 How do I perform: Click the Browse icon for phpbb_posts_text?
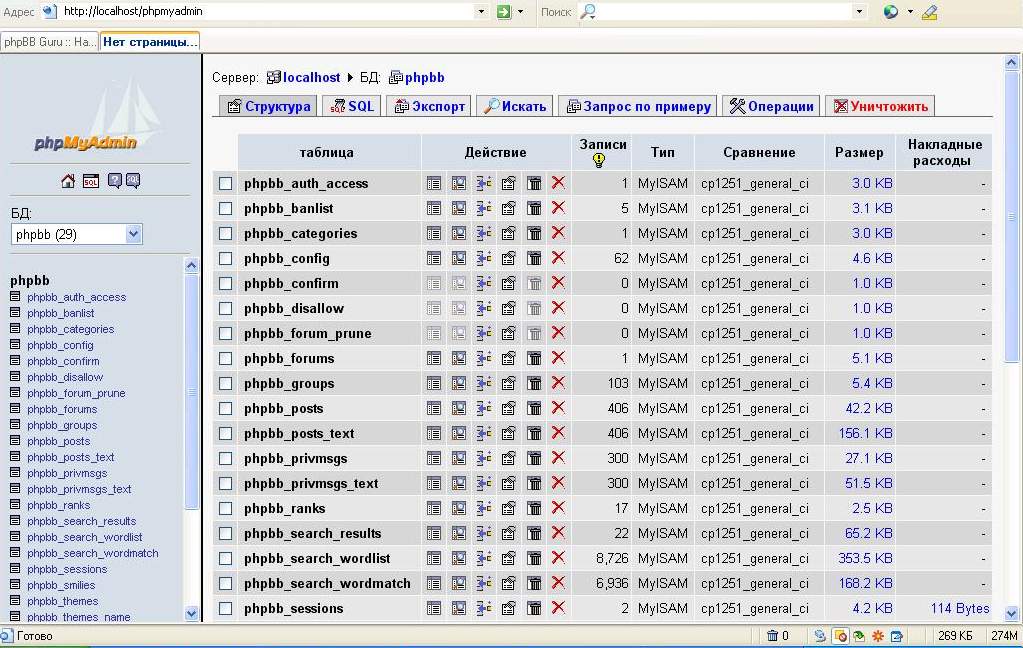pos(434,433)
